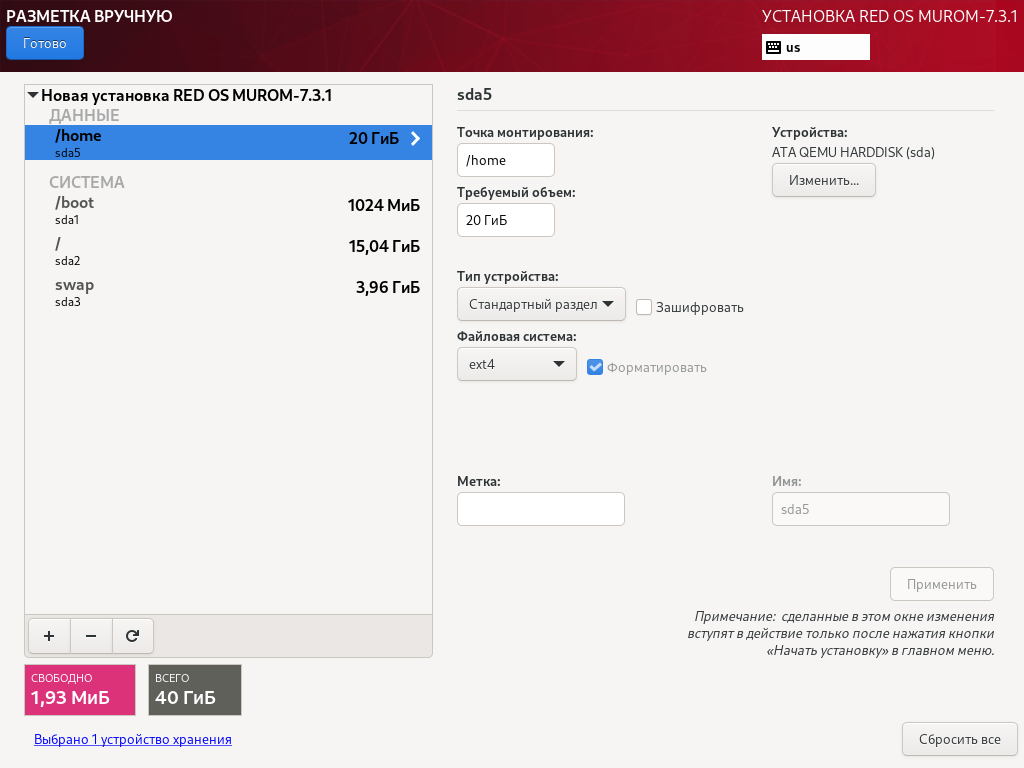The image size is (1024, 768).
Task: Click the 3,96 ГиБ size value
Action: click(388, 287)
